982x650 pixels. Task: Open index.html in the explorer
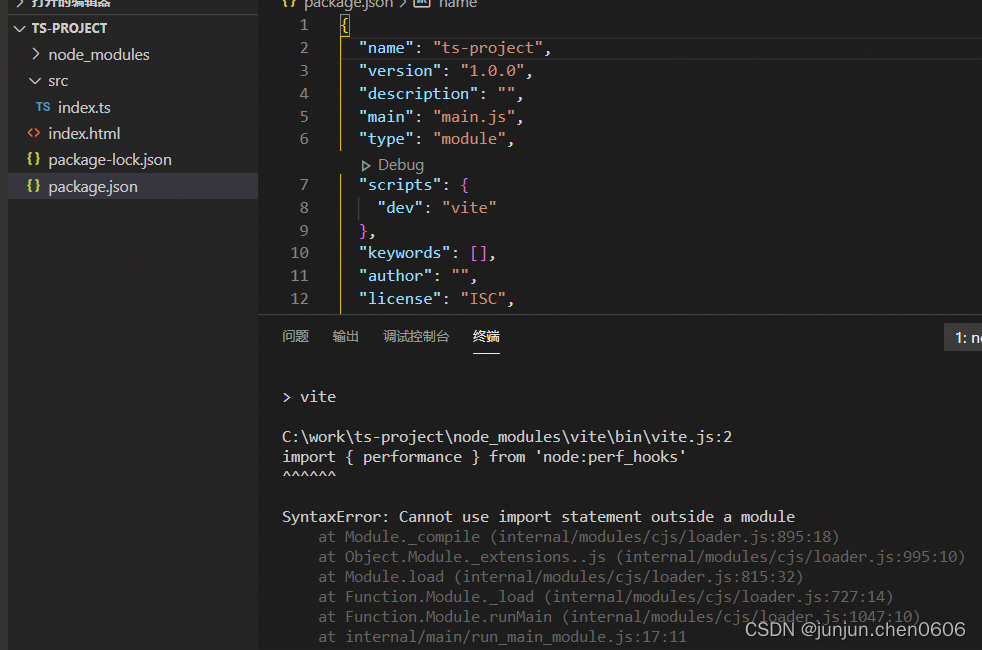tap(84, 133)
